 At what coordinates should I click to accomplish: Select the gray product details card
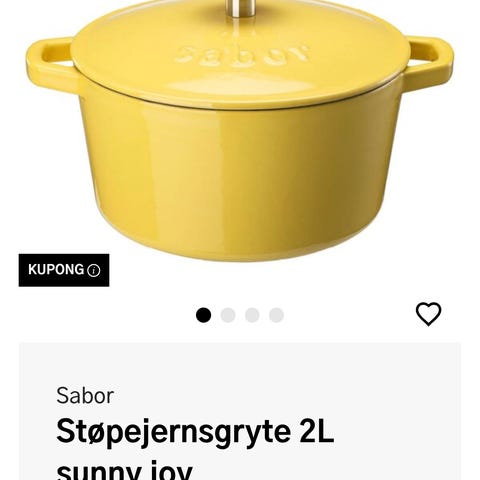(x=240, y=411)
